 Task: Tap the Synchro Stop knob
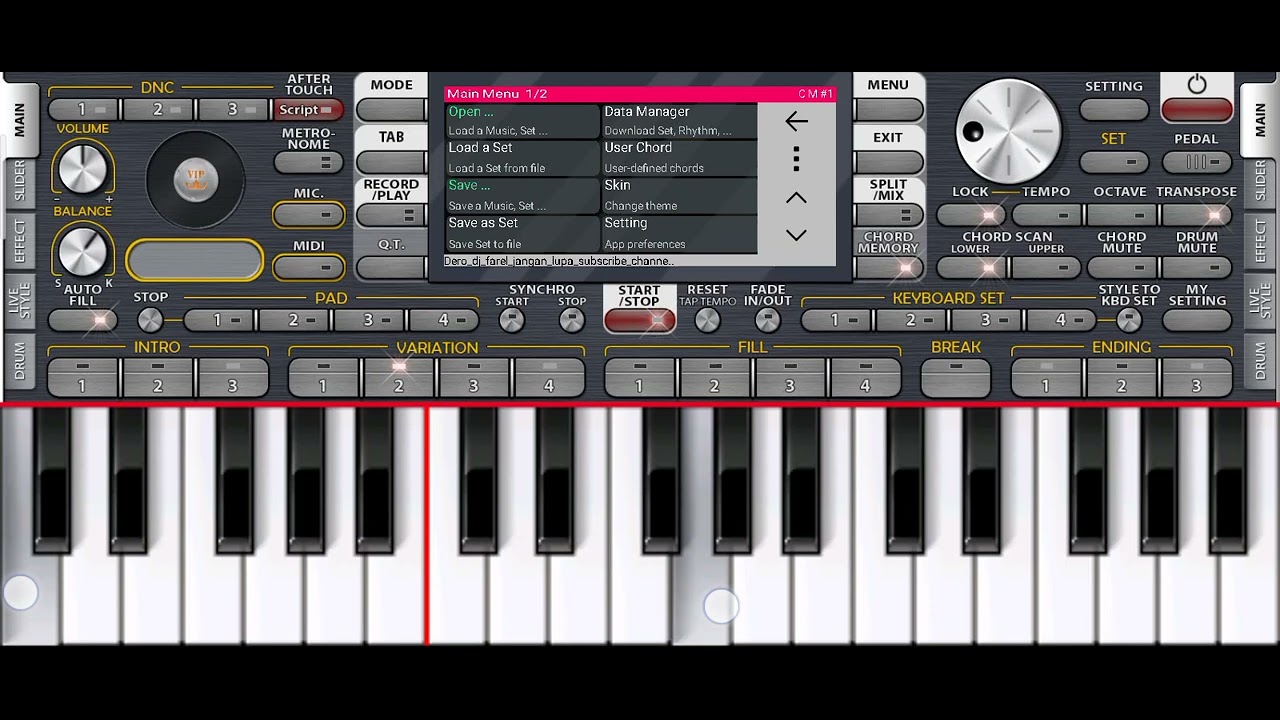click(571, 320)
